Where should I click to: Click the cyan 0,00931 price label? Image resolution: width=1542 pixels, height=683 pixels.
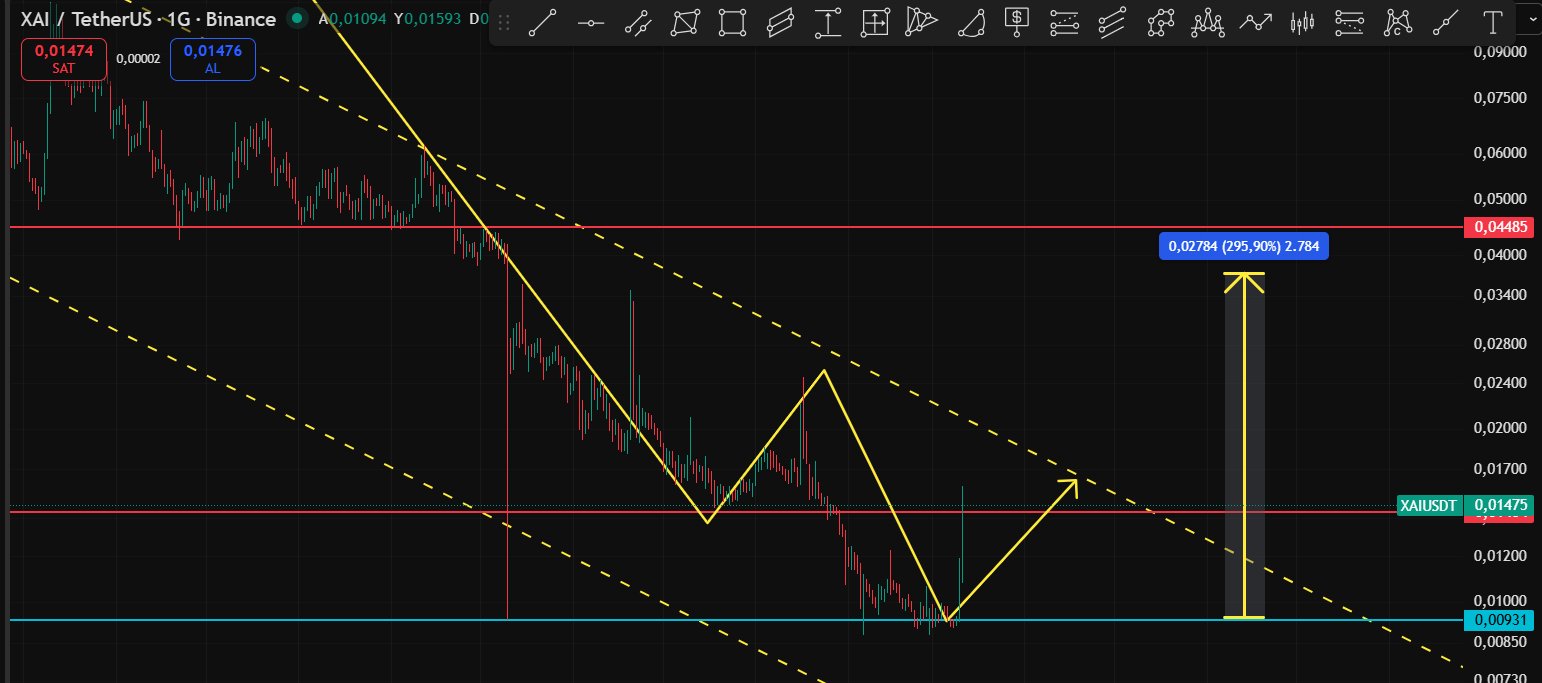click(1497, 620)
